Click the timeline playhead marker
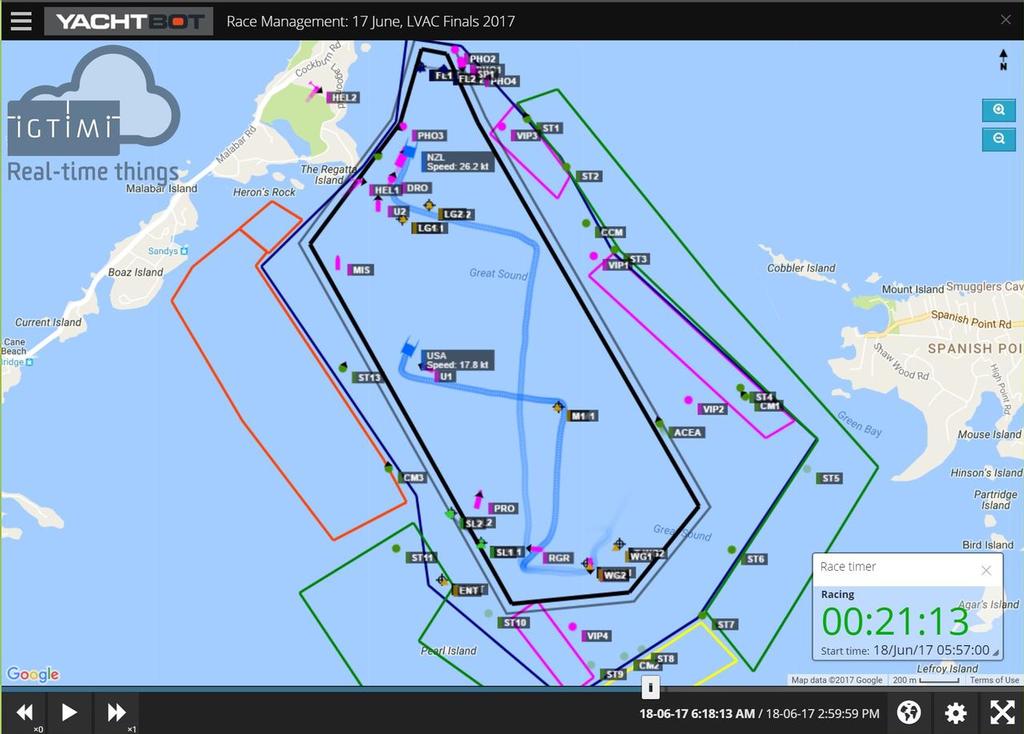The image size is (1024, 734). pos(650,687)
